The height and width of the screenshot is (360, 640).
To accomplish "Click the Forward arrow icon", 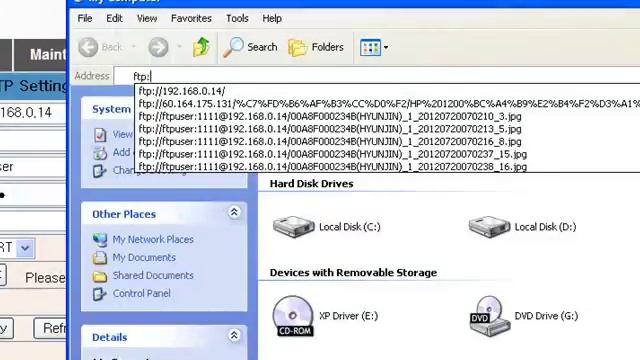I will (x=158, y=47).
